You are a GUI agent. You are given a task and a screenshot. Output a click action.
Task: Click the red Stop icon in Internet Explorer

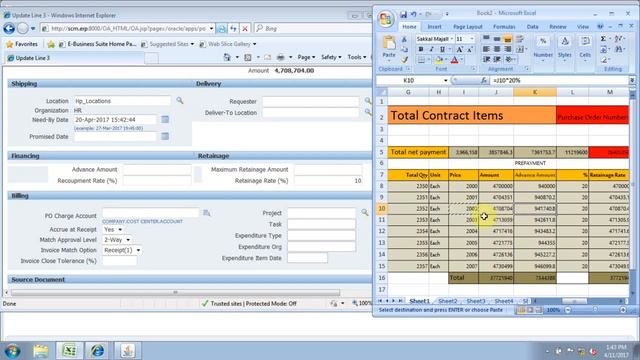click(x=244, y=29)
